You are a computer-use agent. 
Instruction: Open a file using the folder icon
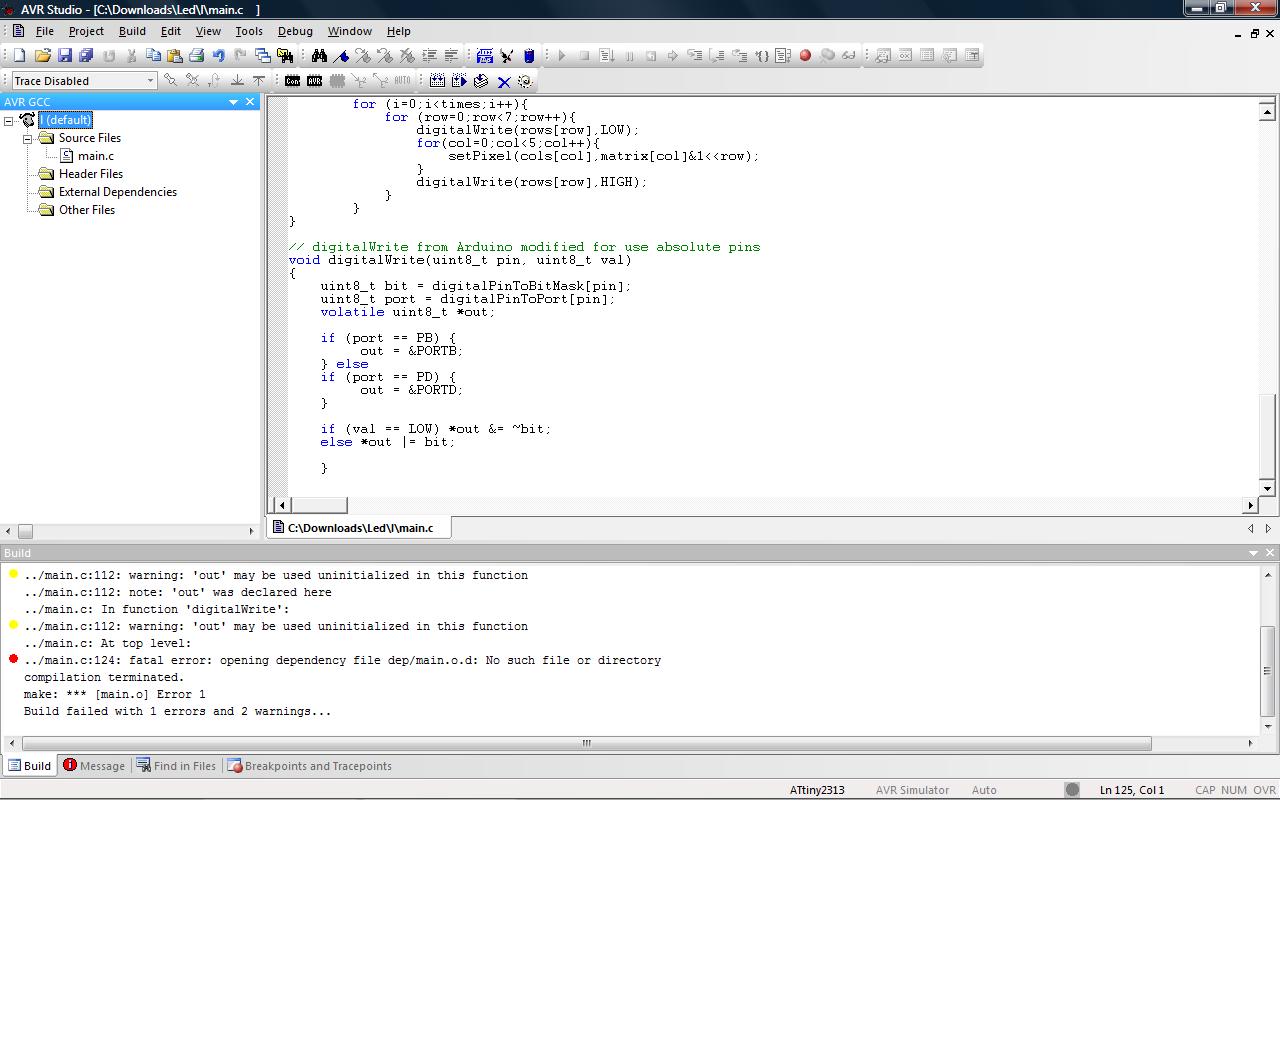pos(42,56)
